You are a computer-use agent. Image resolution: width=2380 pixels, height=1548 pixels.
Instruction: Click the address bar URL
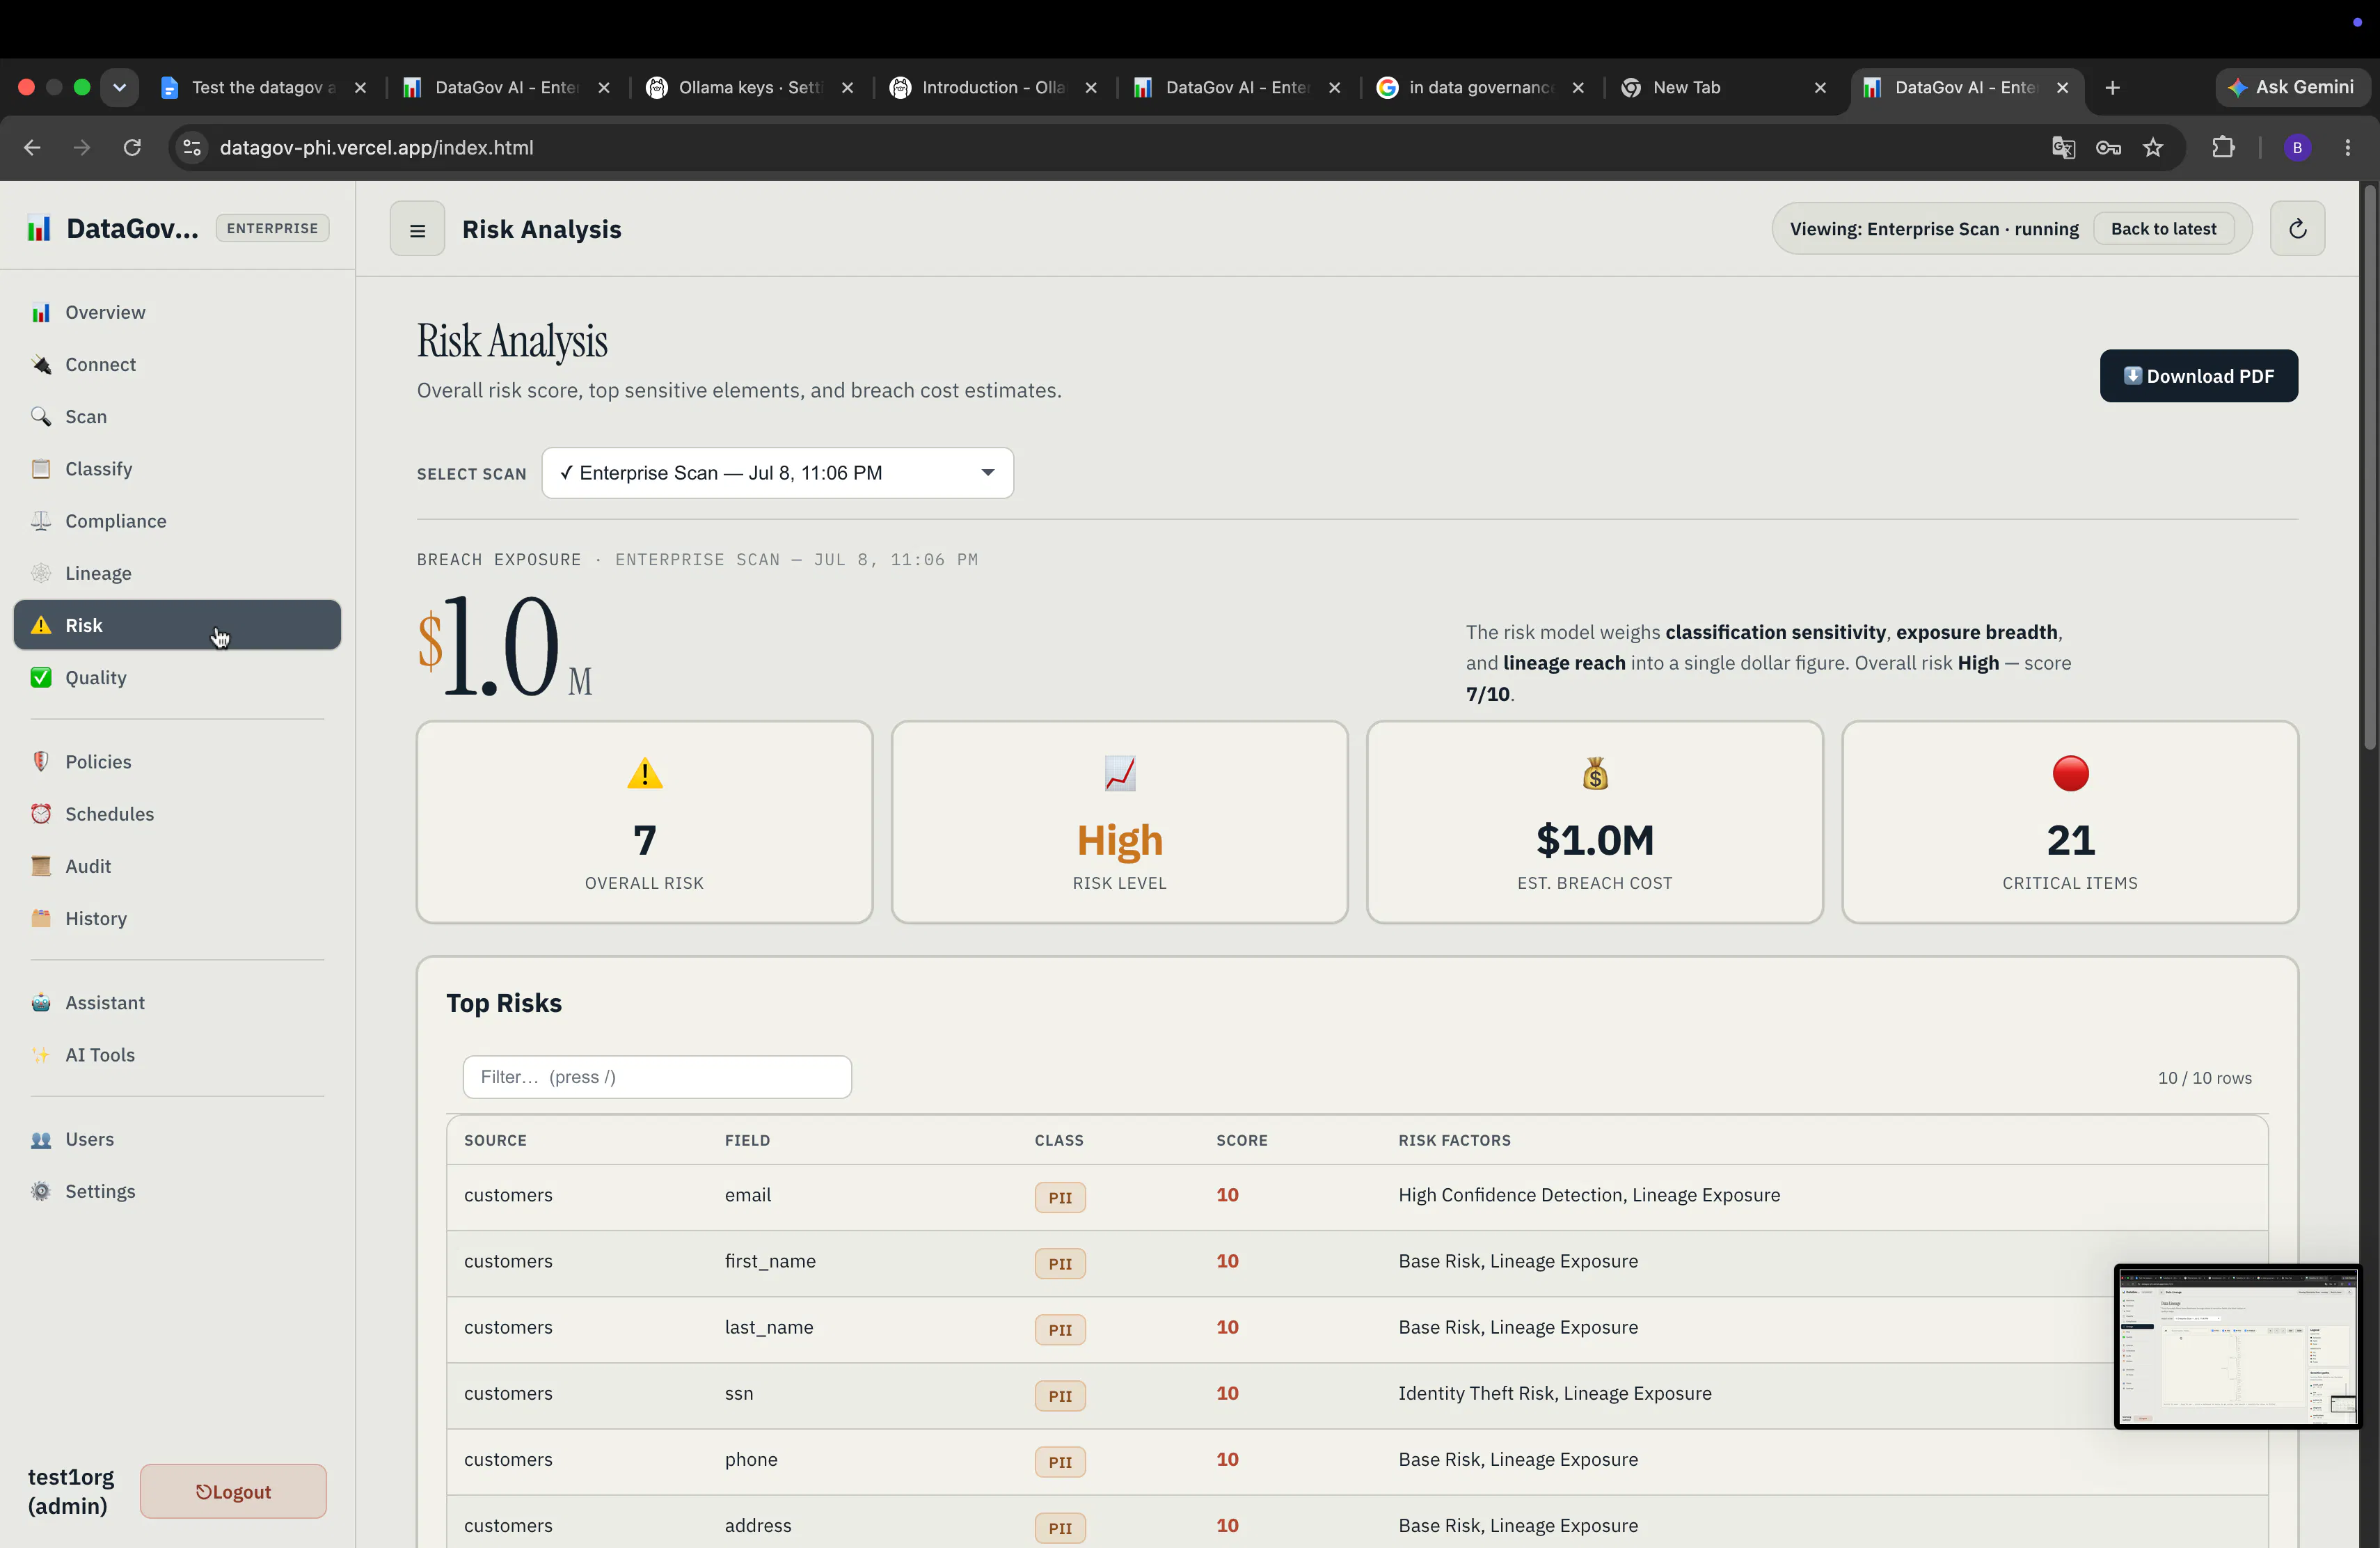[376, 148]
